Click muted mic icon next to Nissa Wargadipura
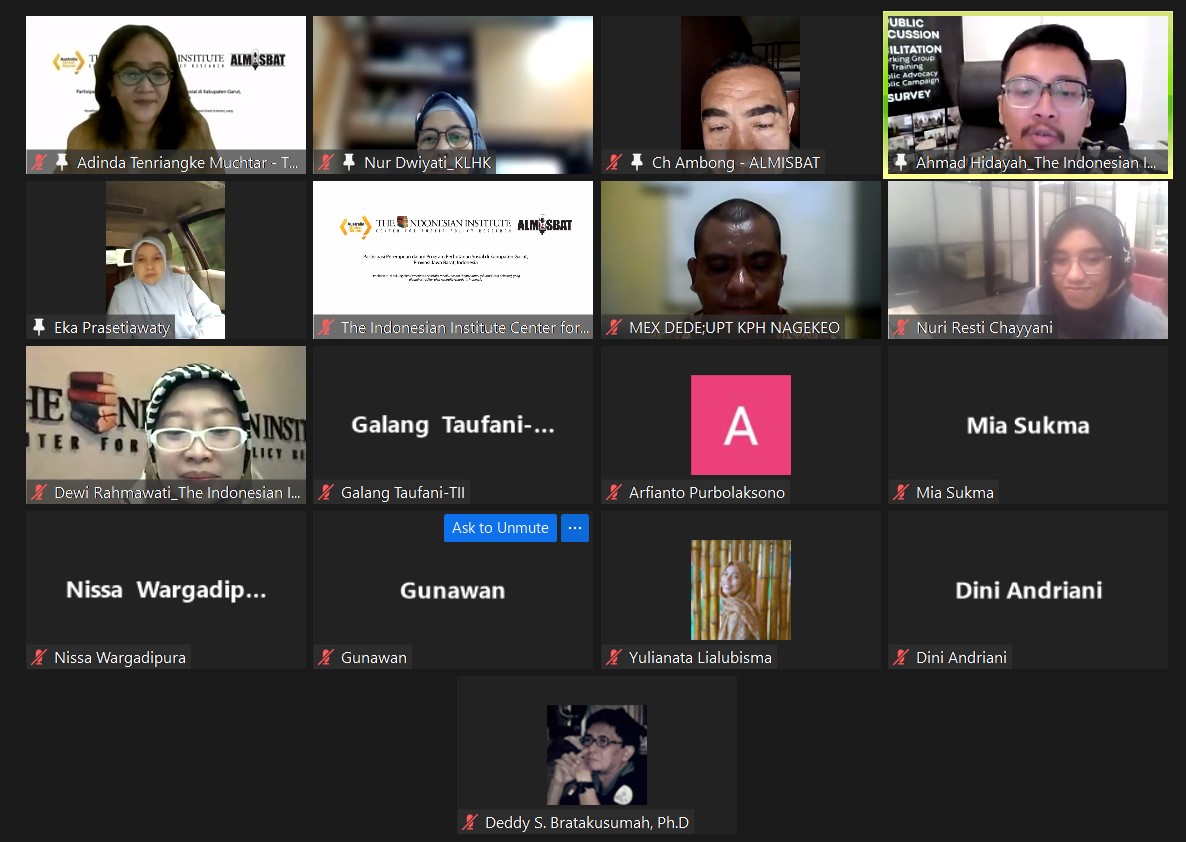This screenshot has width=1186, height=842. [x=40, y=657]
